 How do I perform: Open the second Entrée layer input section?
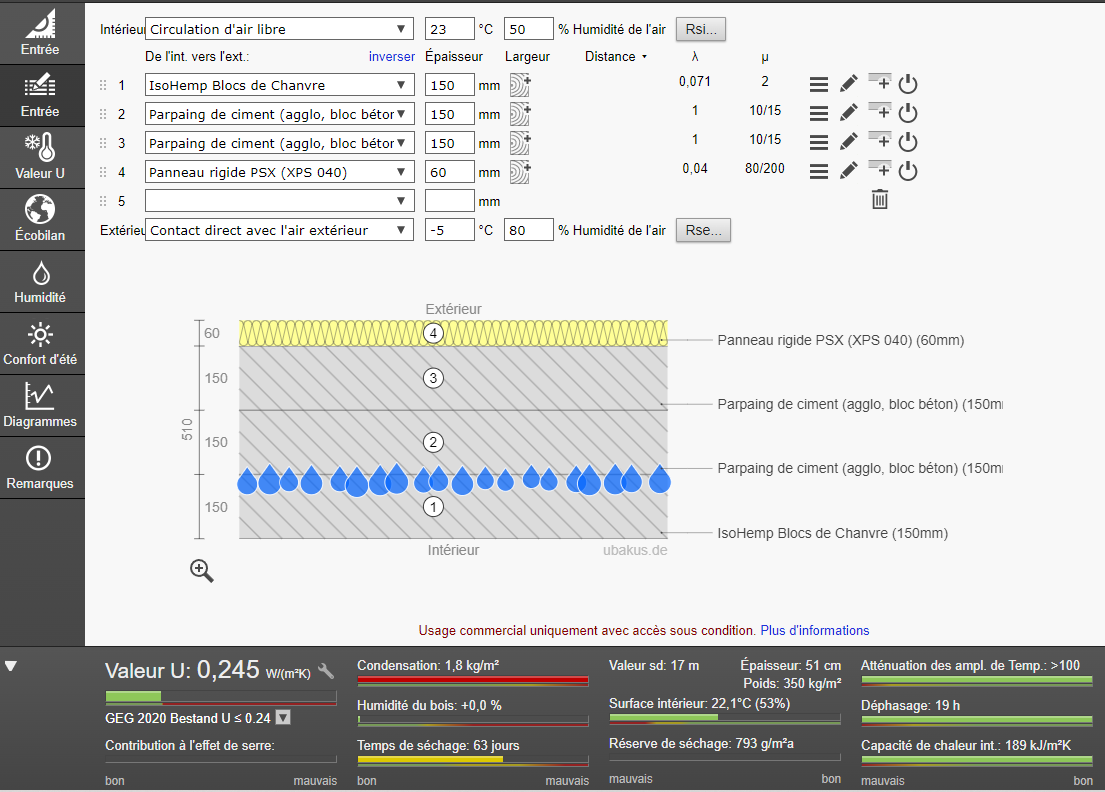(x=40, y=95)
